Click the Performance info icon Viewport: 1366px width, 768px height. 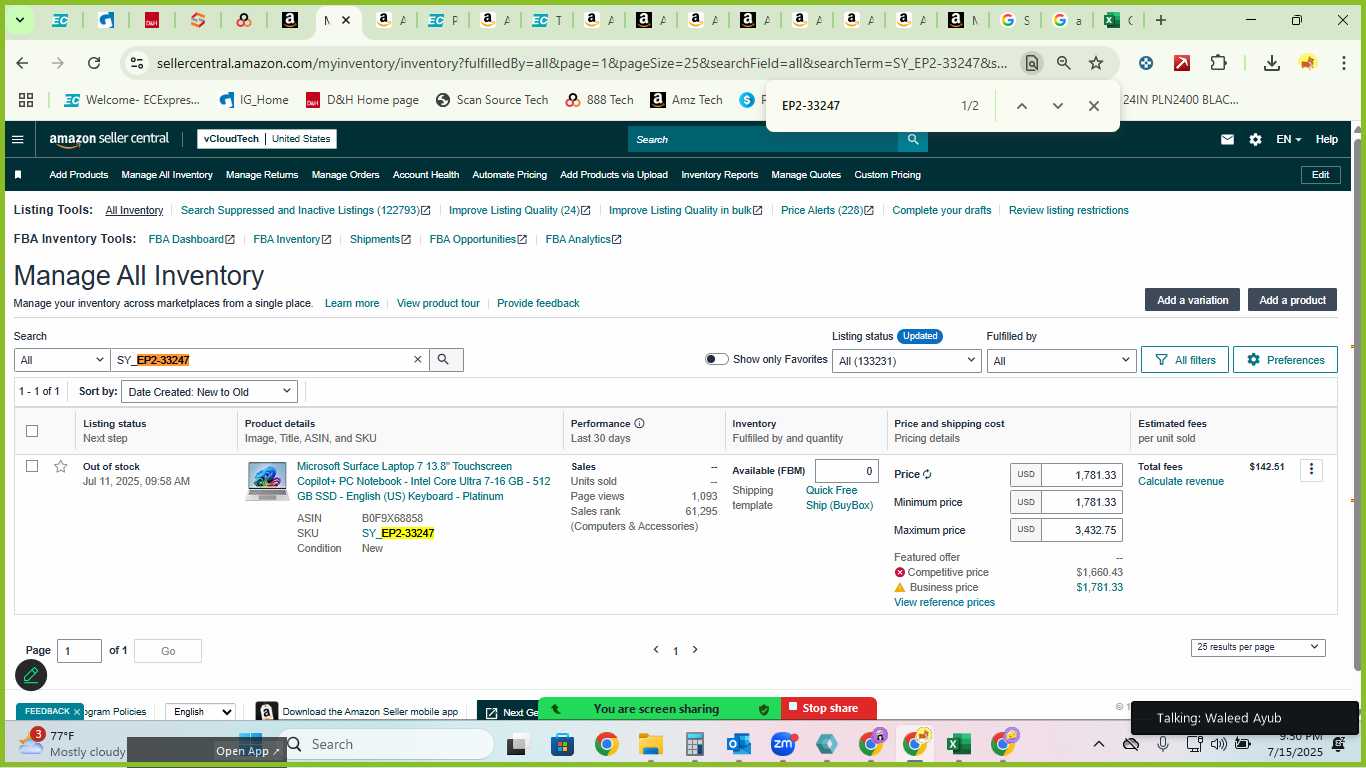point(639,423)
